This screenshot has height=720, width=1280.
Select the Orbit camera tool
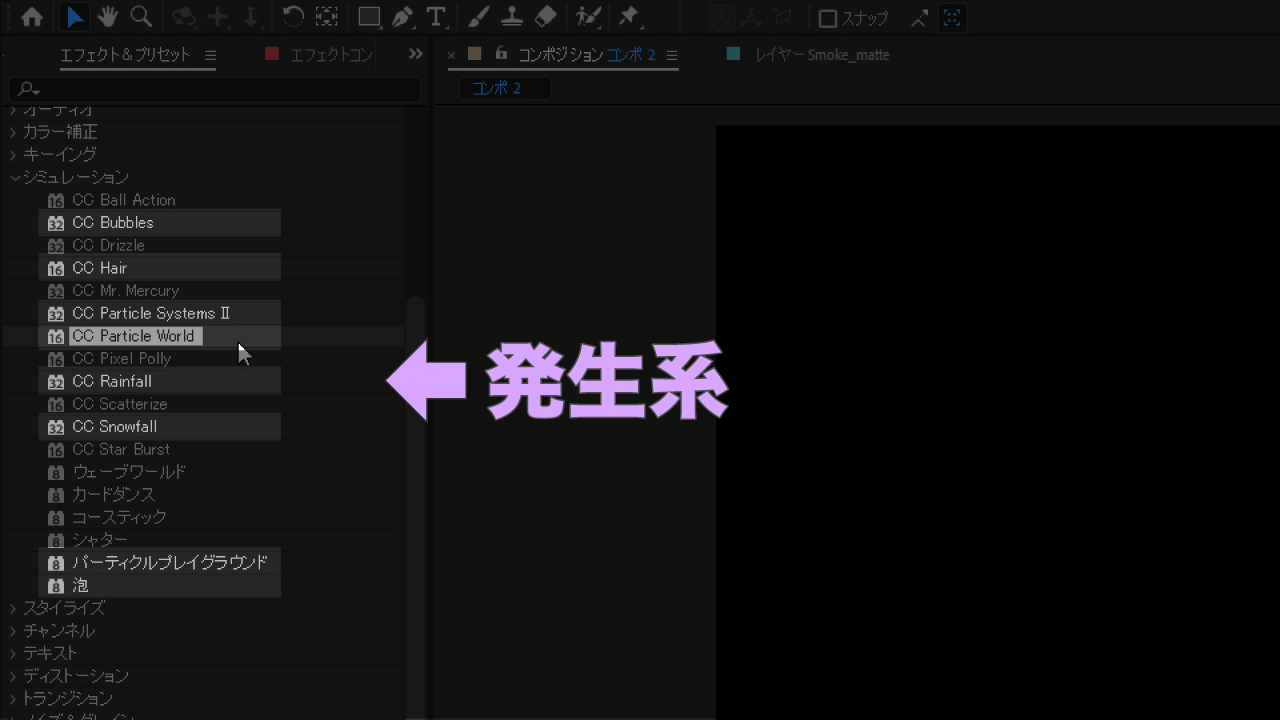point(183,17)
